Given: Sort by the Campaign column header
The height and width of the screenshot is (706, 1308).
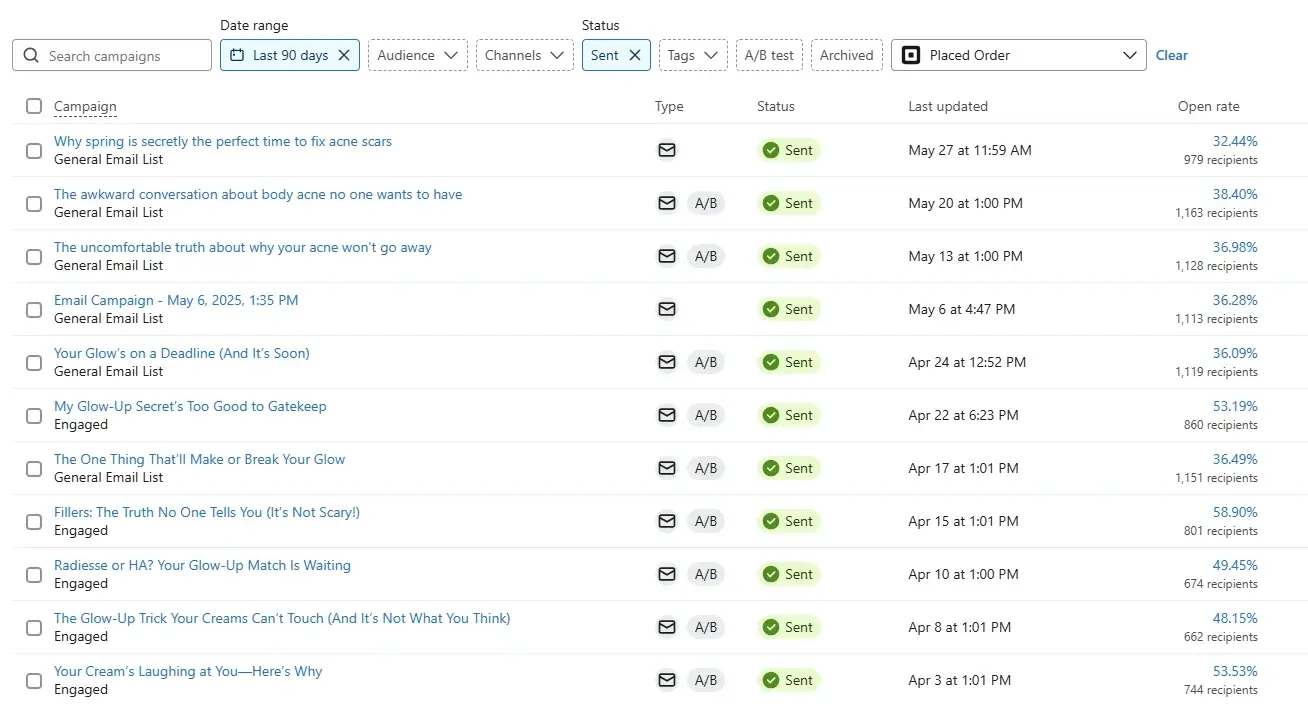Looking at the screenshot, I should tap(85, 106).
